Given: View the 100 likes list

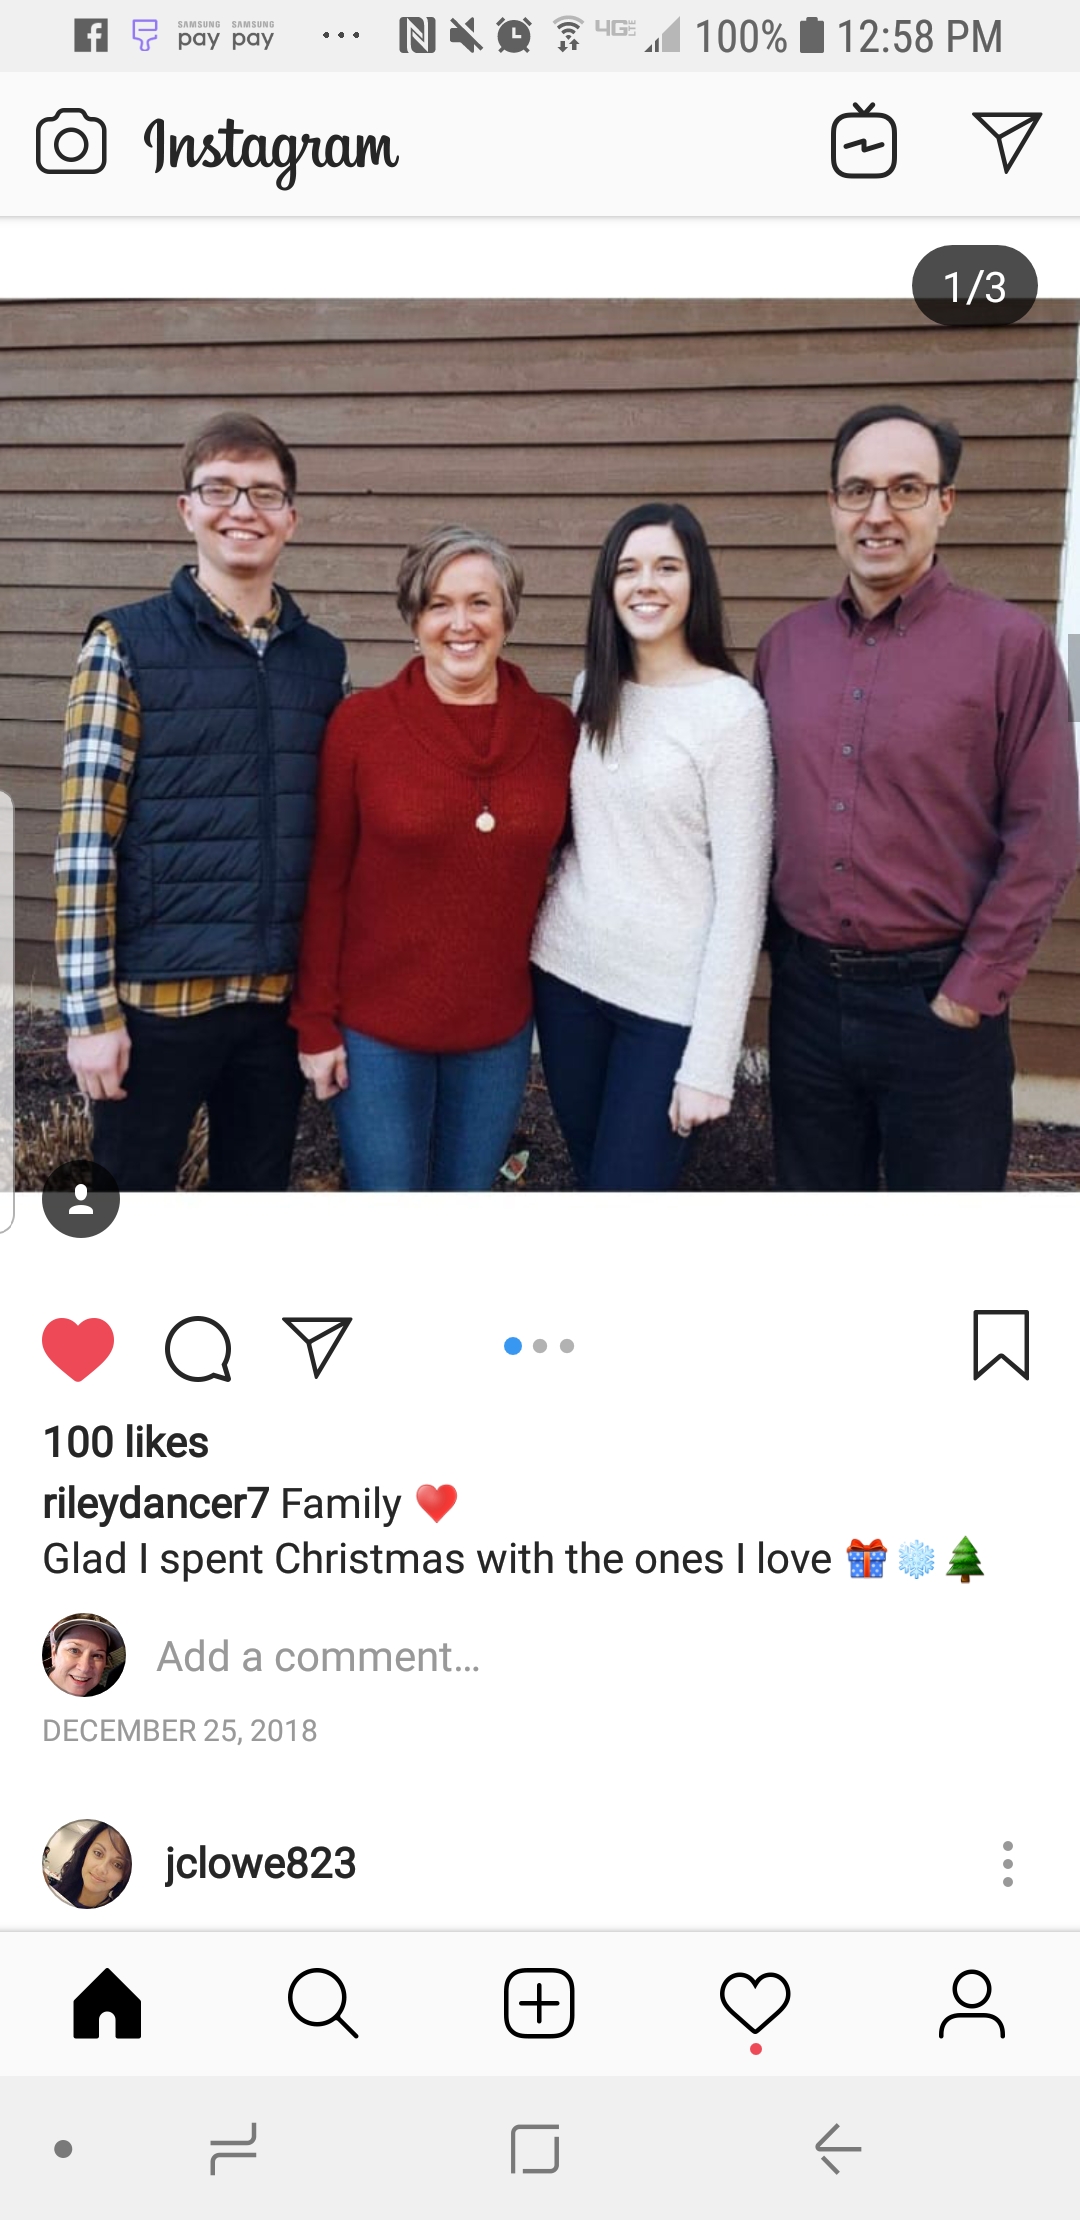Looking at the screenshot, I should click(x=126, y=1442).
